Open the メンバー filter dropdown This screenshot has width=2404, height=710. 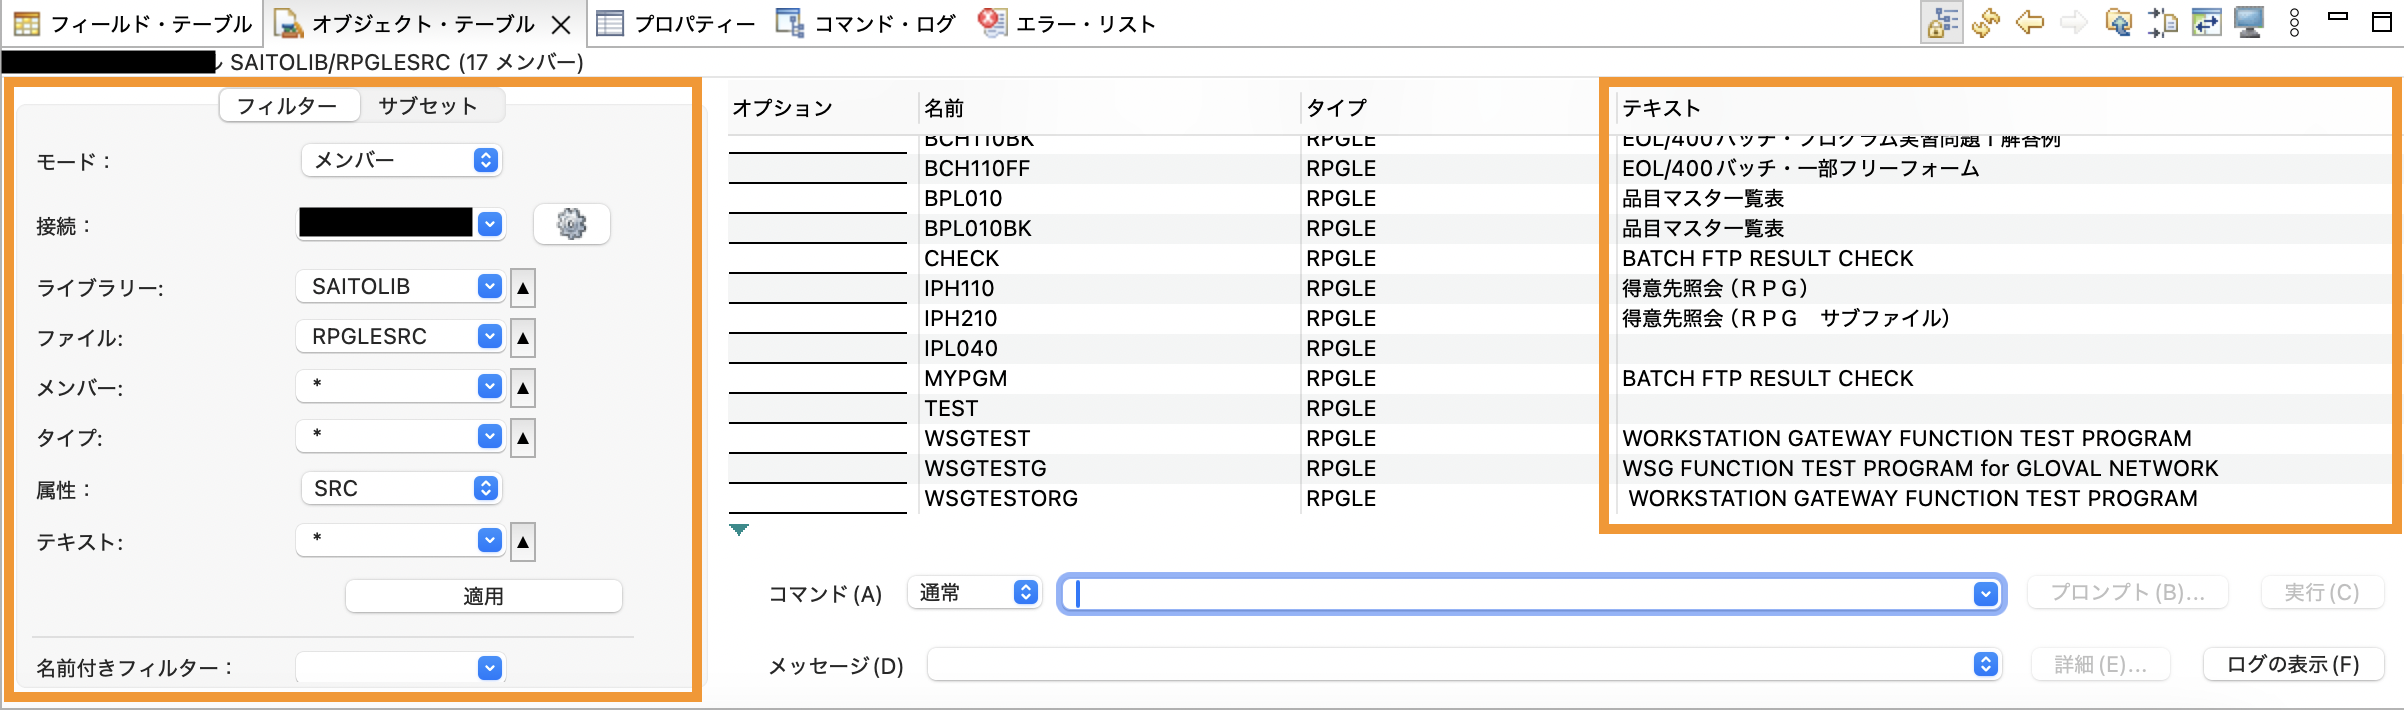[x=490, y=386]
